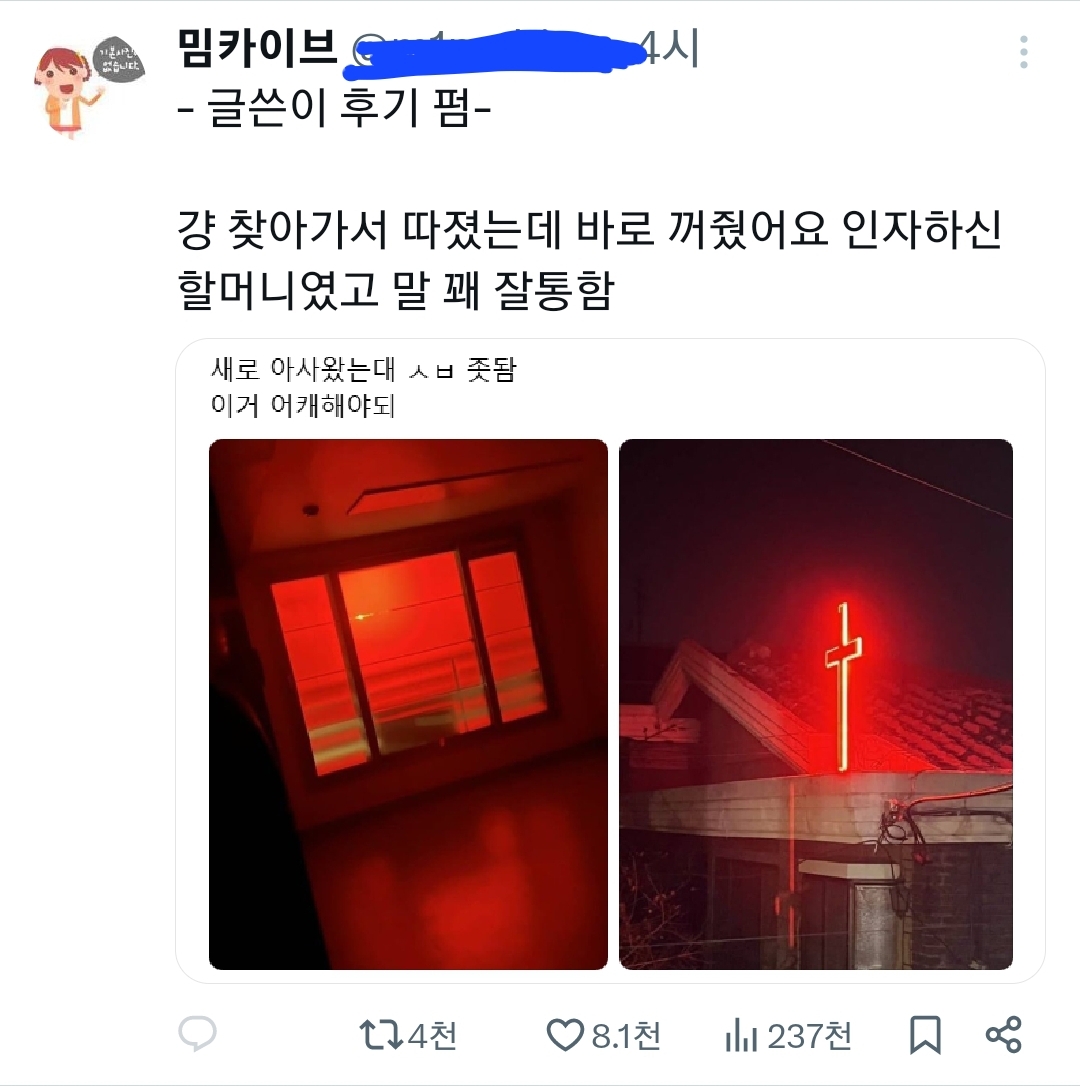Open the three-dot more options menu

pyautogui.click(x=1023, y=51)
